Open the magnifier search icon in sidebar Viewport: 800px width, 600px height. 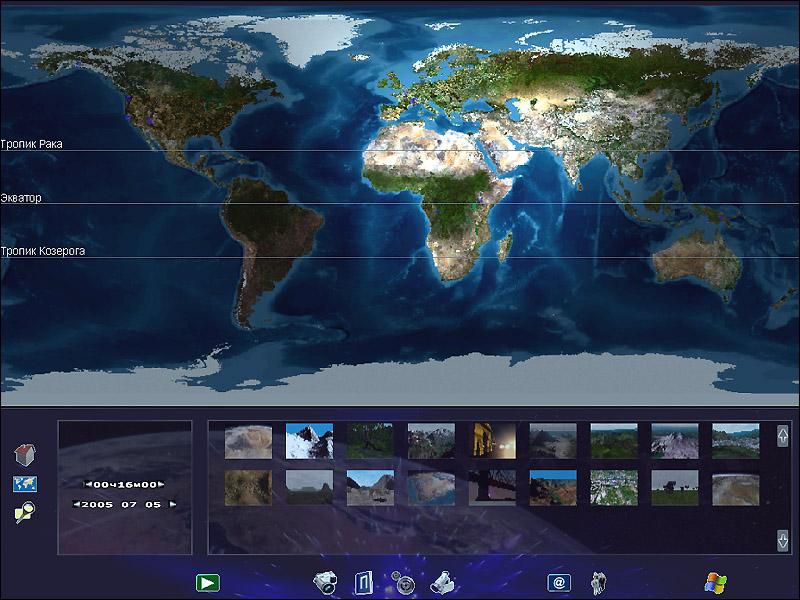click(24, 513)
